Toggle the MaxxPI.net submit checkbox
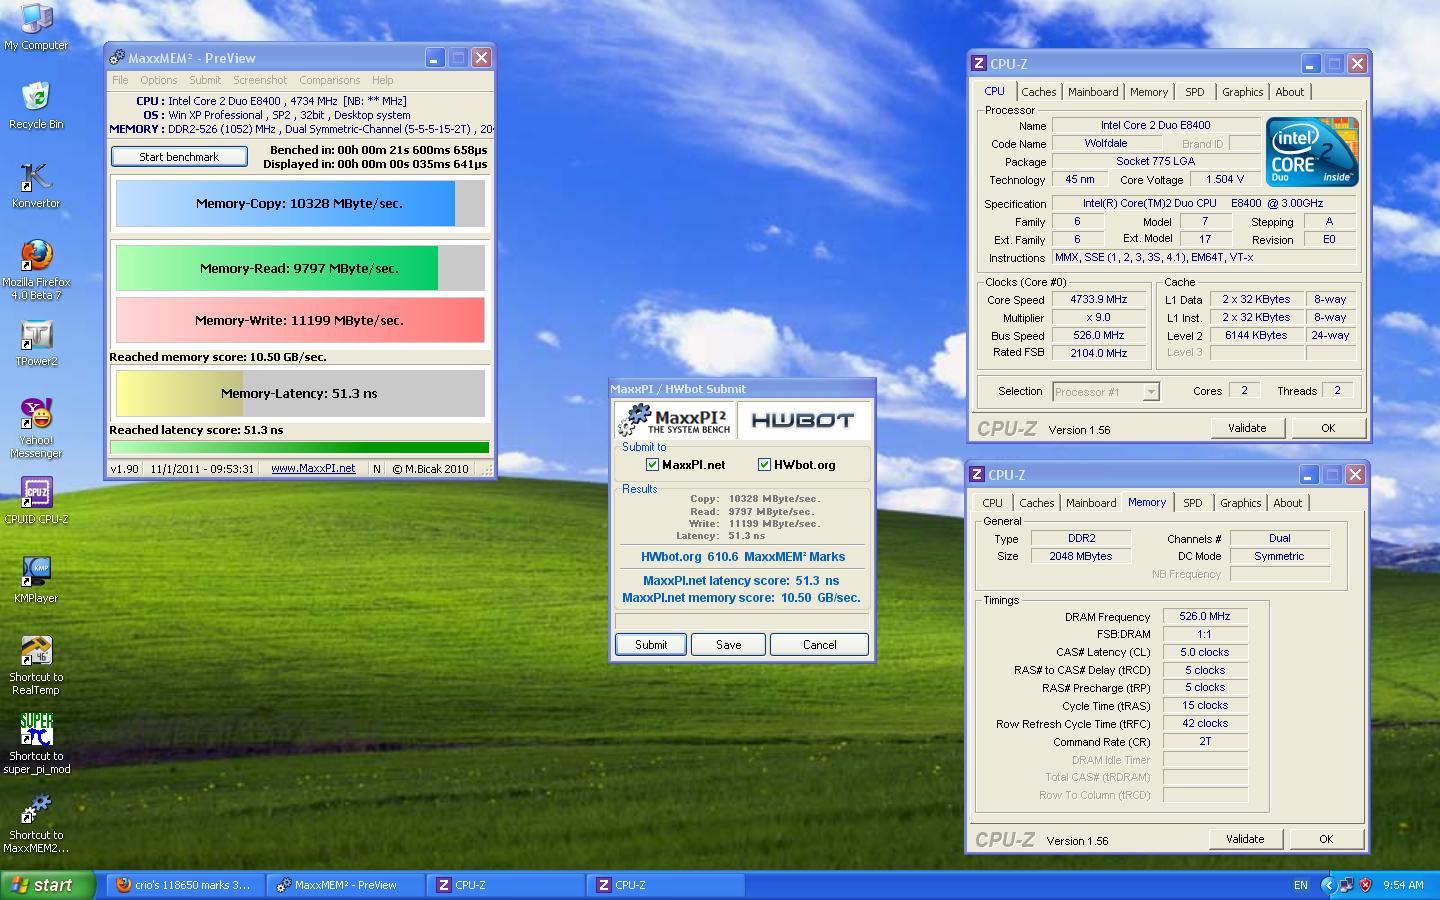The width and height of the screenshot is (1440, 900). click(x=652, y=465)
